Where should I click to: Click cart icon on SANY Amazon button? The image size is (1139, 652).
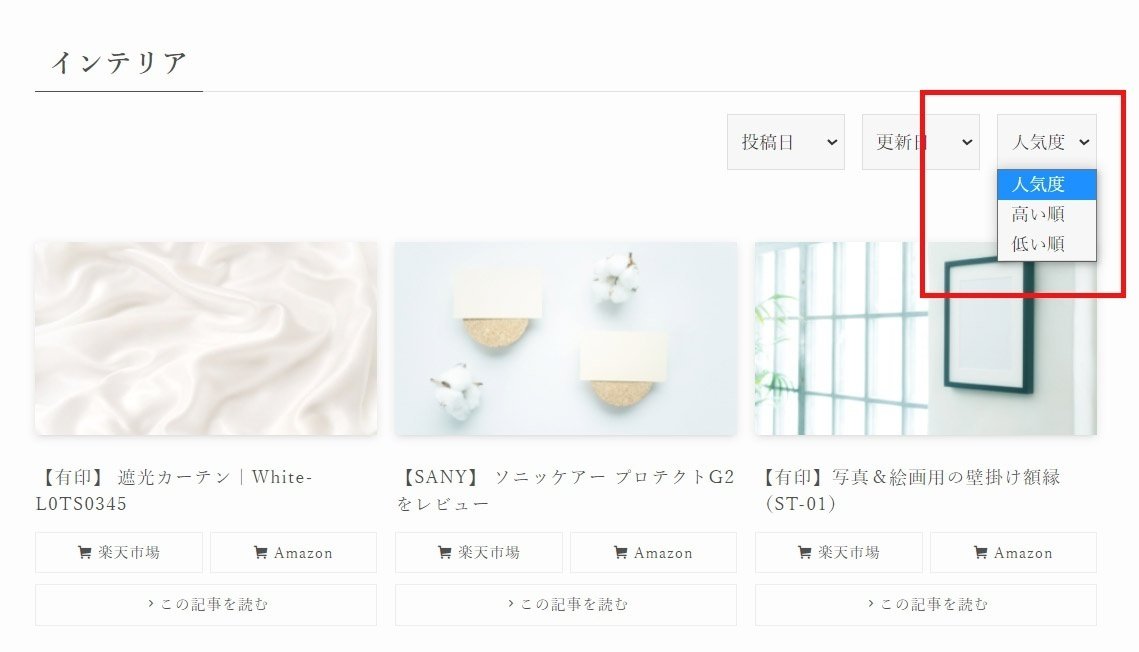(620, 553)
